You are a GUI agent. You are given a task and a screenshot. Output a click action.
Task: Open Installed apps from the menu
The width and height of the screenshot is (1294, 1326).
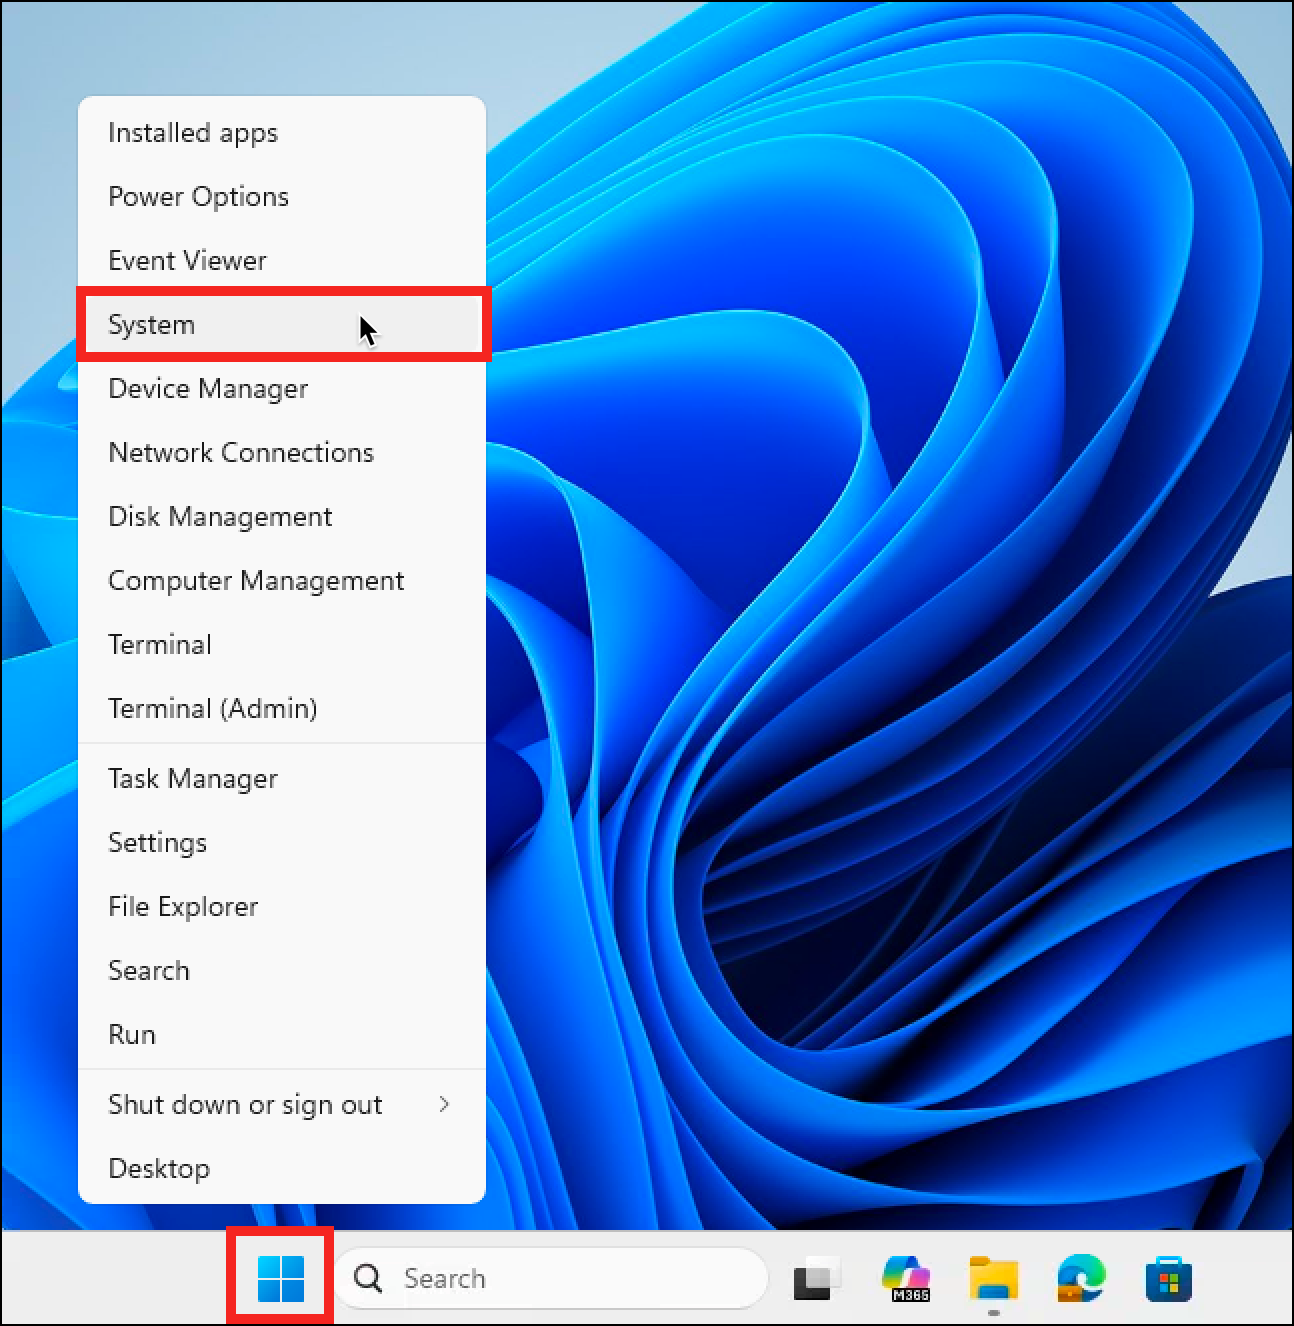(193, 133)
